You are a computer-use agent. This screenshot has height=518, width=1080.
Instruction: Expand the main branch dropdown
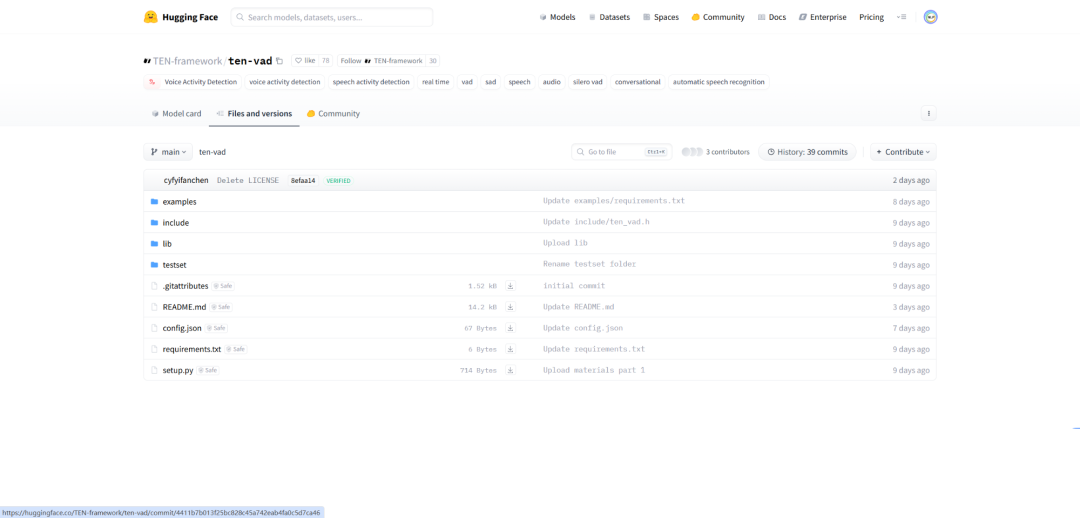point(168,152)
